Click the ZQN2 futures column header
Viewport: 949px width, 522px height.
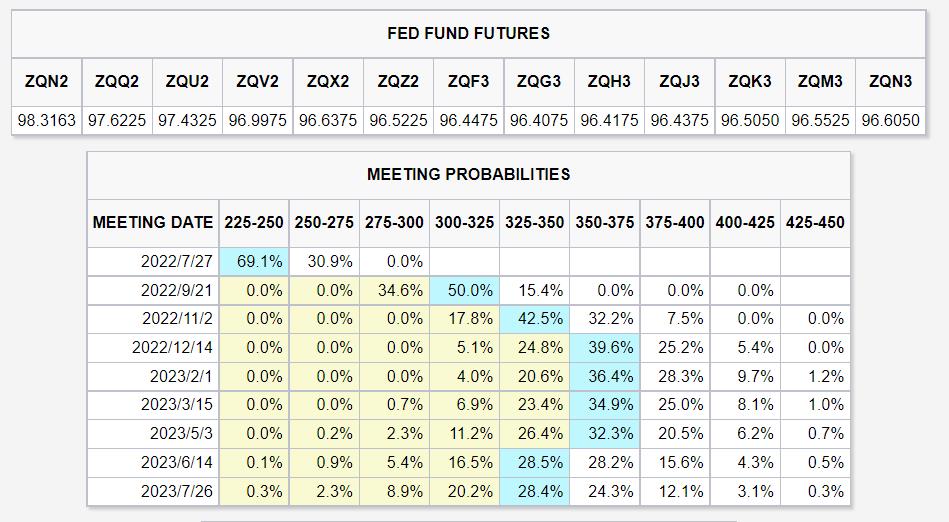[47, 81]
